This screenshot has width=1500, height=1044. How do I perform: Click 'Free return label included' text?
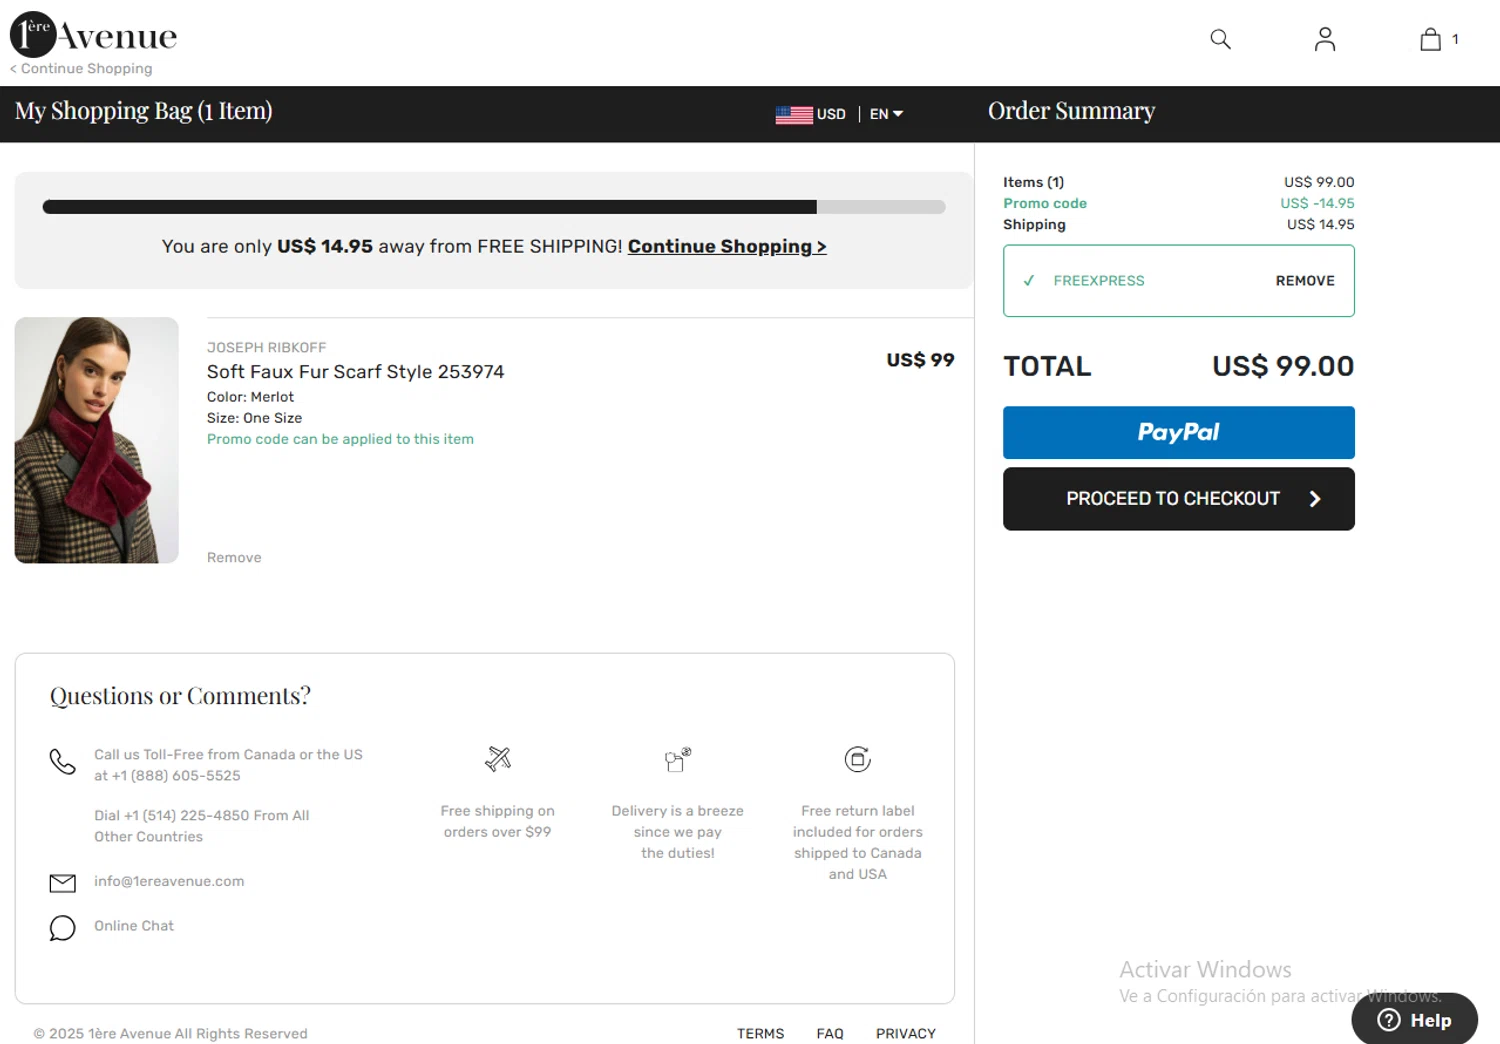858,843
